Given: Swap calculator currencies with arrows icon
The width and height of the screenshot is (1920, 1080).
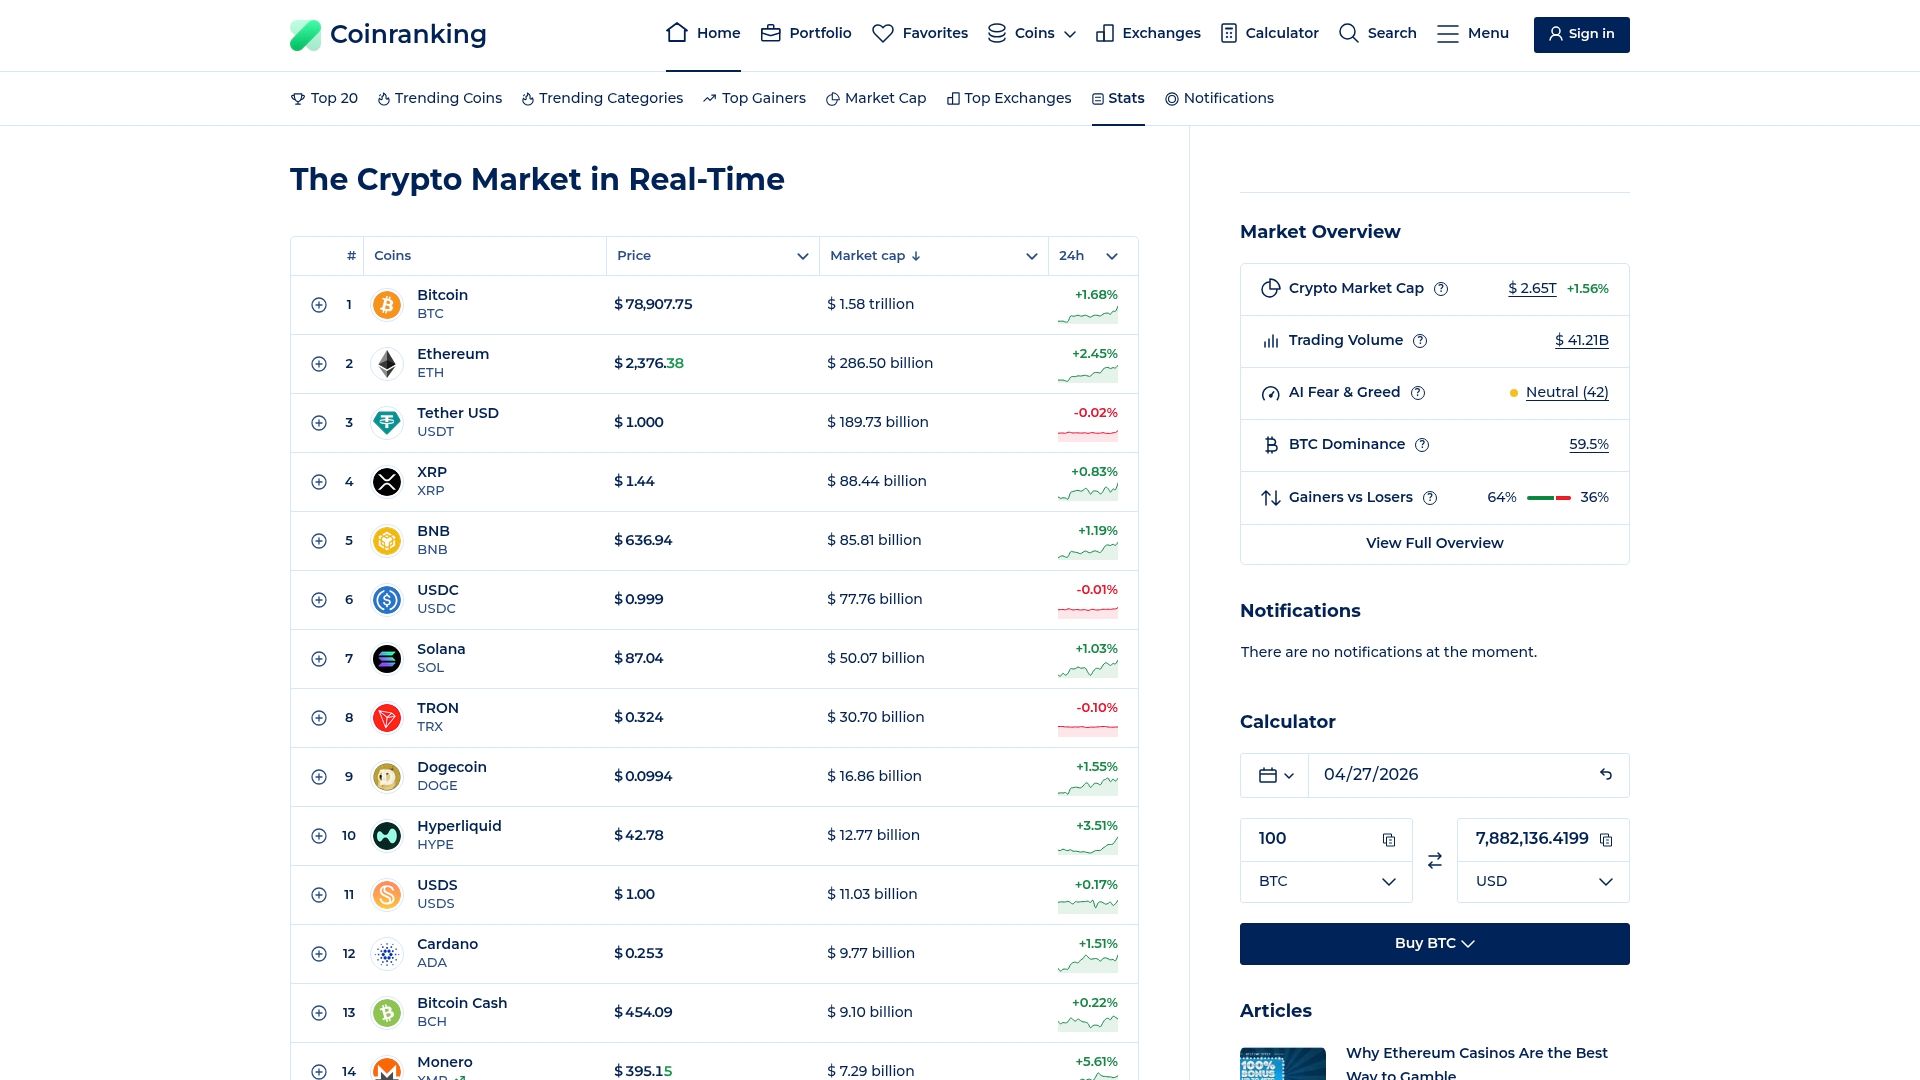Looking at the screenshot, I should tap(1435, 861).
